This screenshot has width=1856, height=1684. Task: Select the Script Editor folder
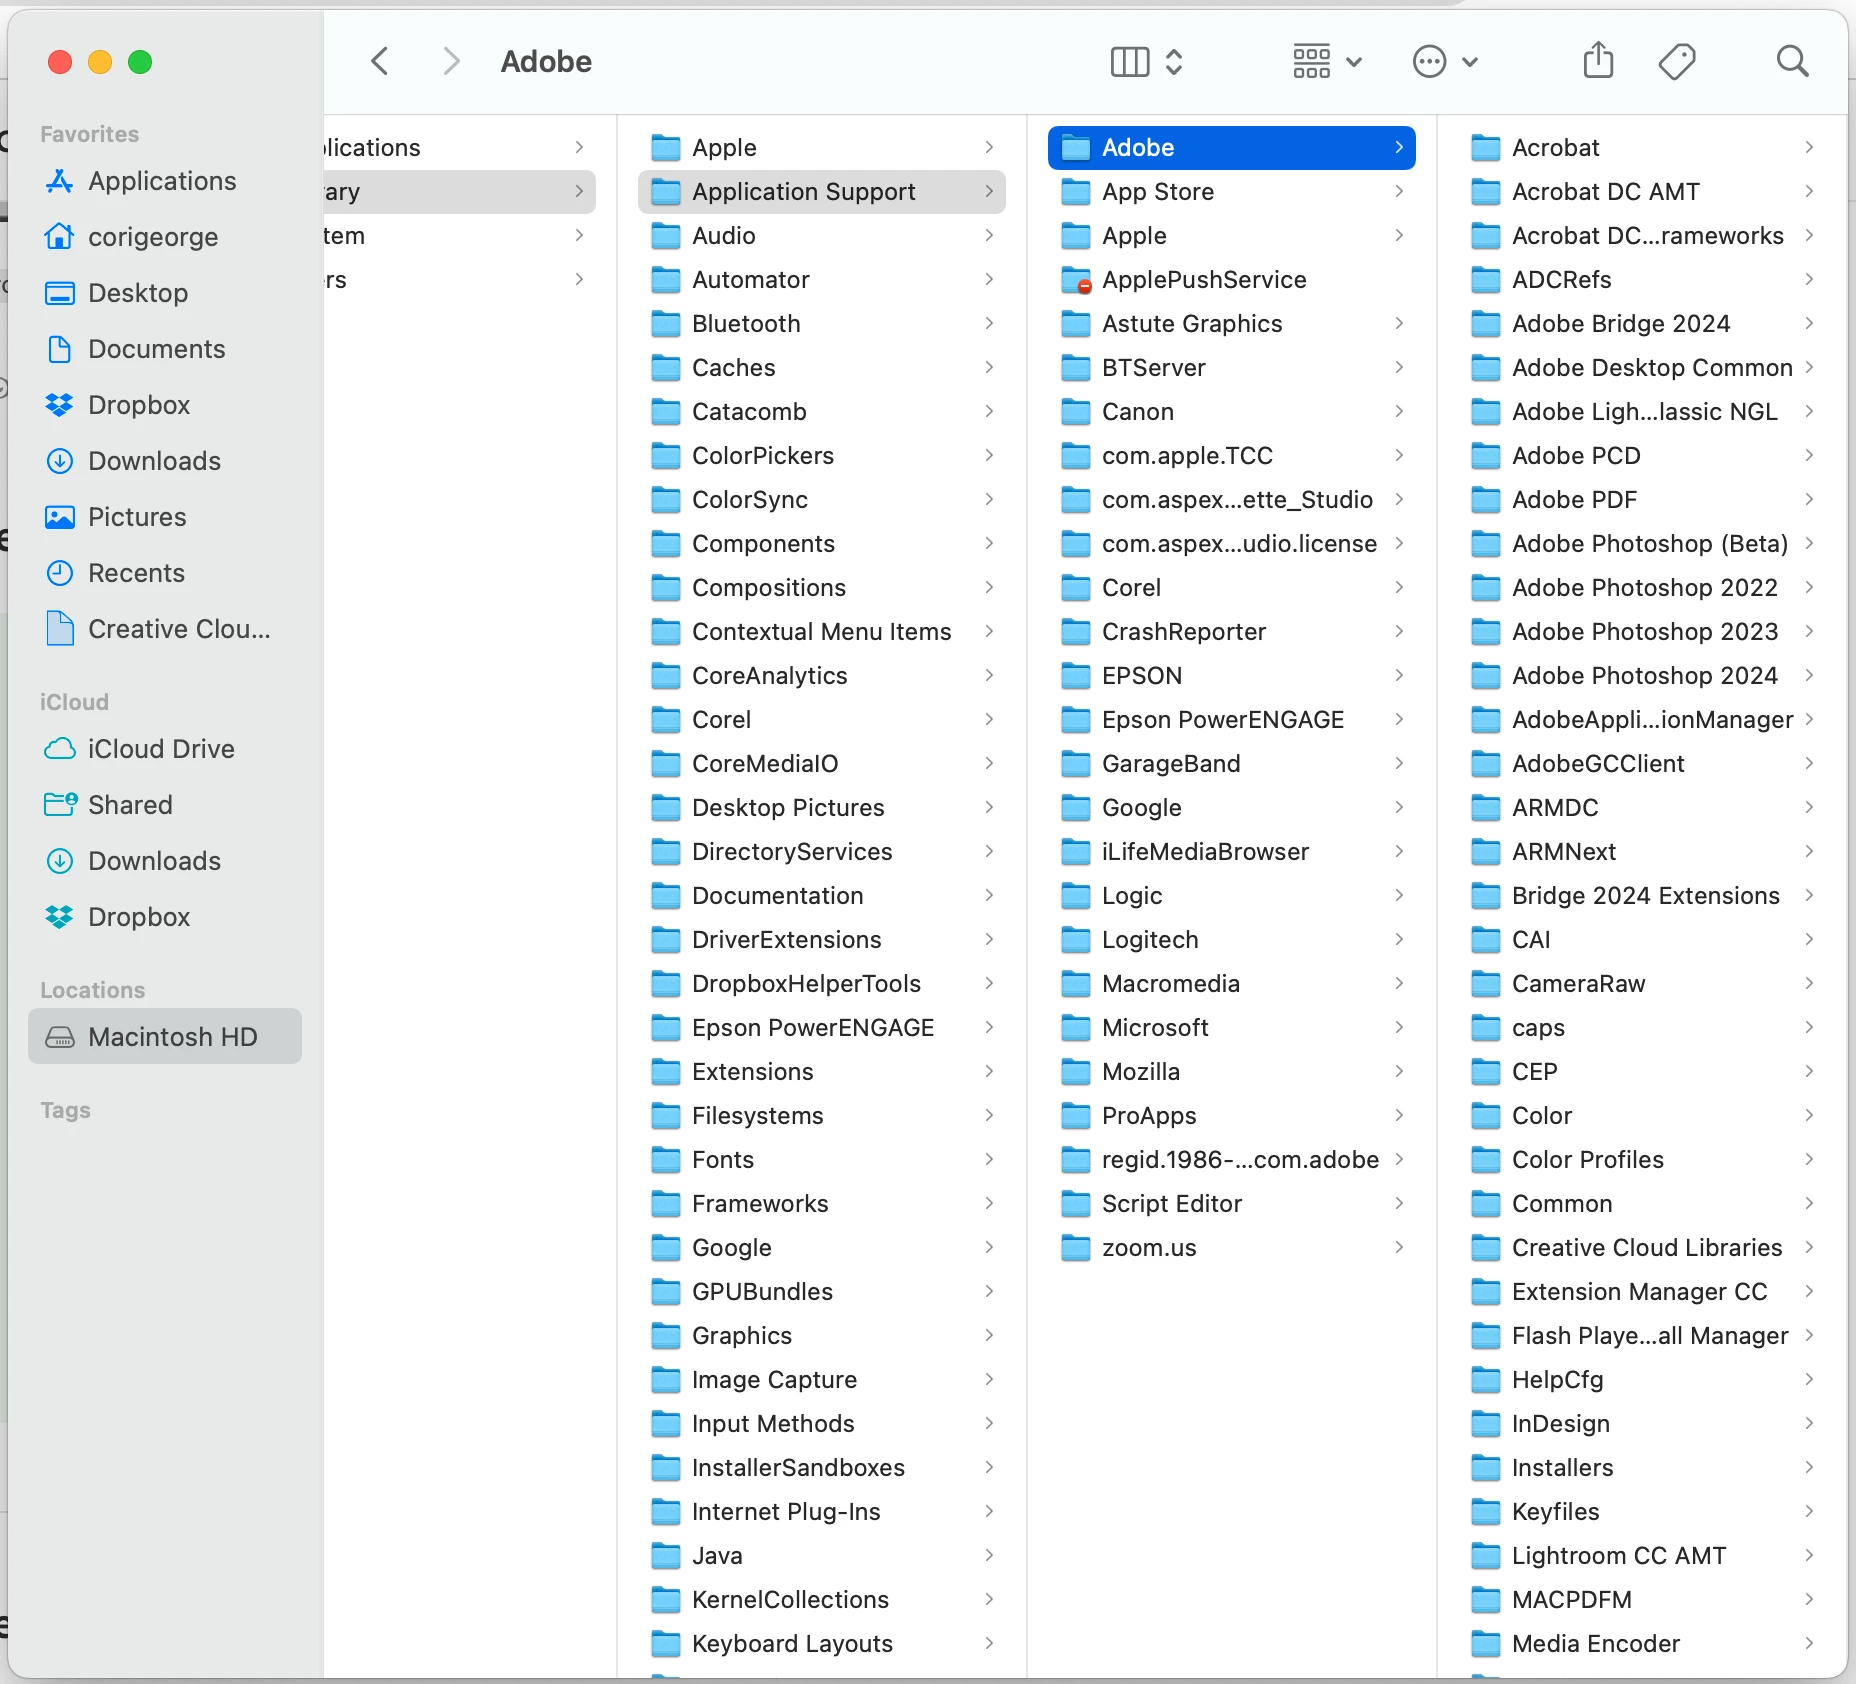[x=1231, y=1204]
